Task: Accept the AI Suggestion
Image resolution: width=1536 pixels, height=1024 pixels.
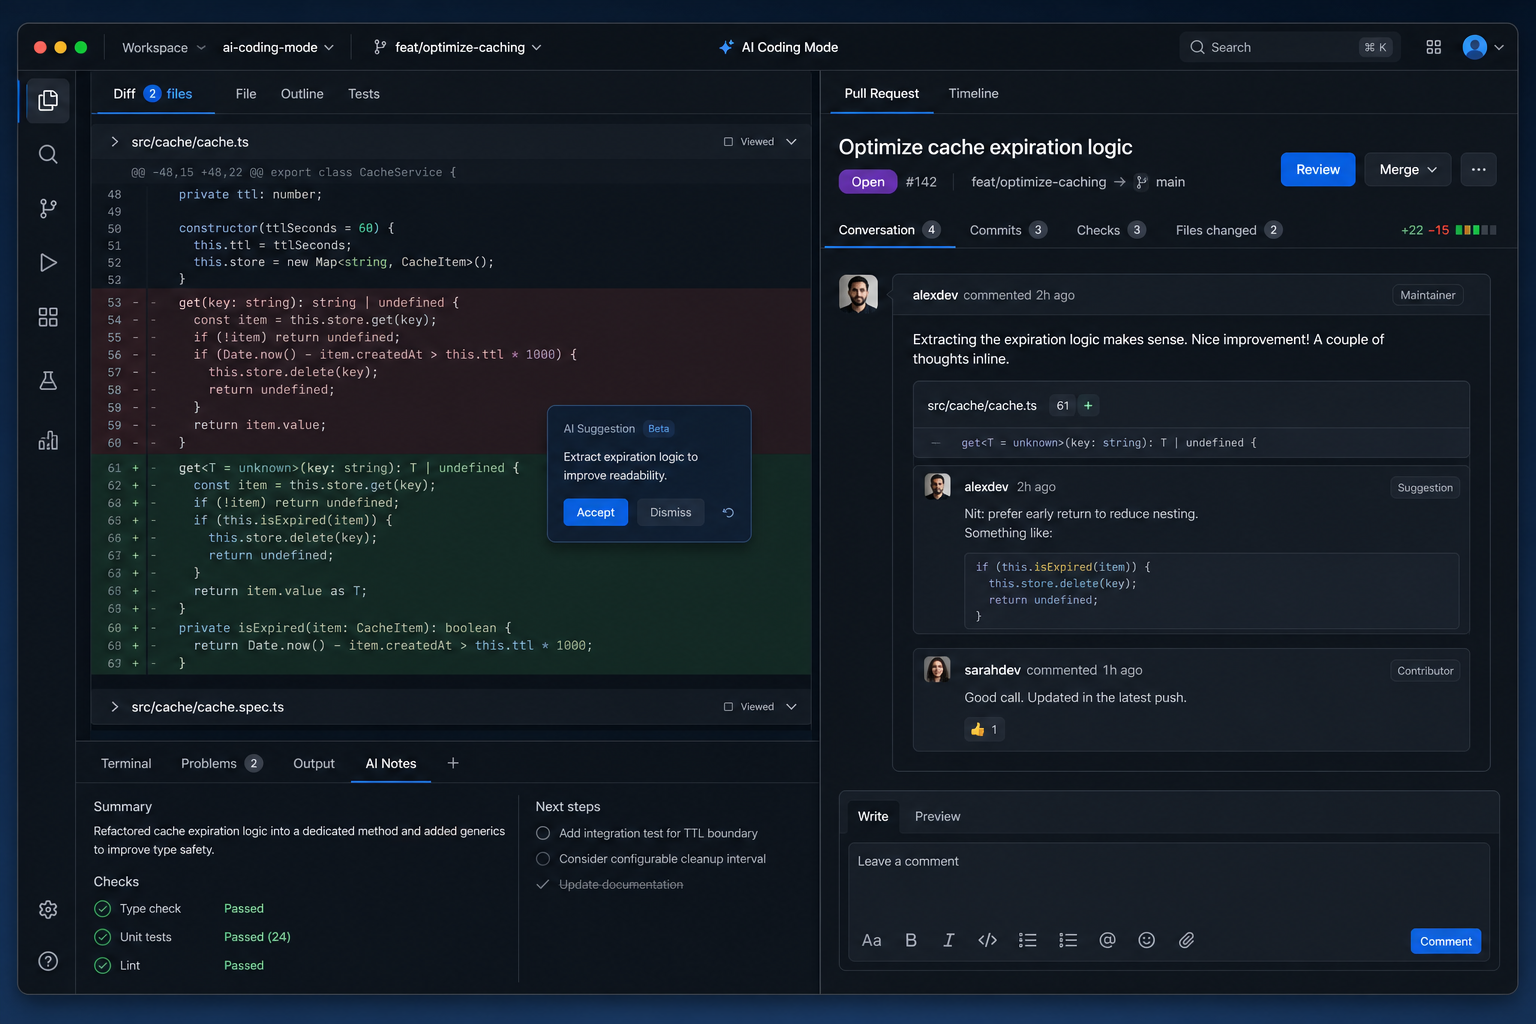Action: pos(596,513)
